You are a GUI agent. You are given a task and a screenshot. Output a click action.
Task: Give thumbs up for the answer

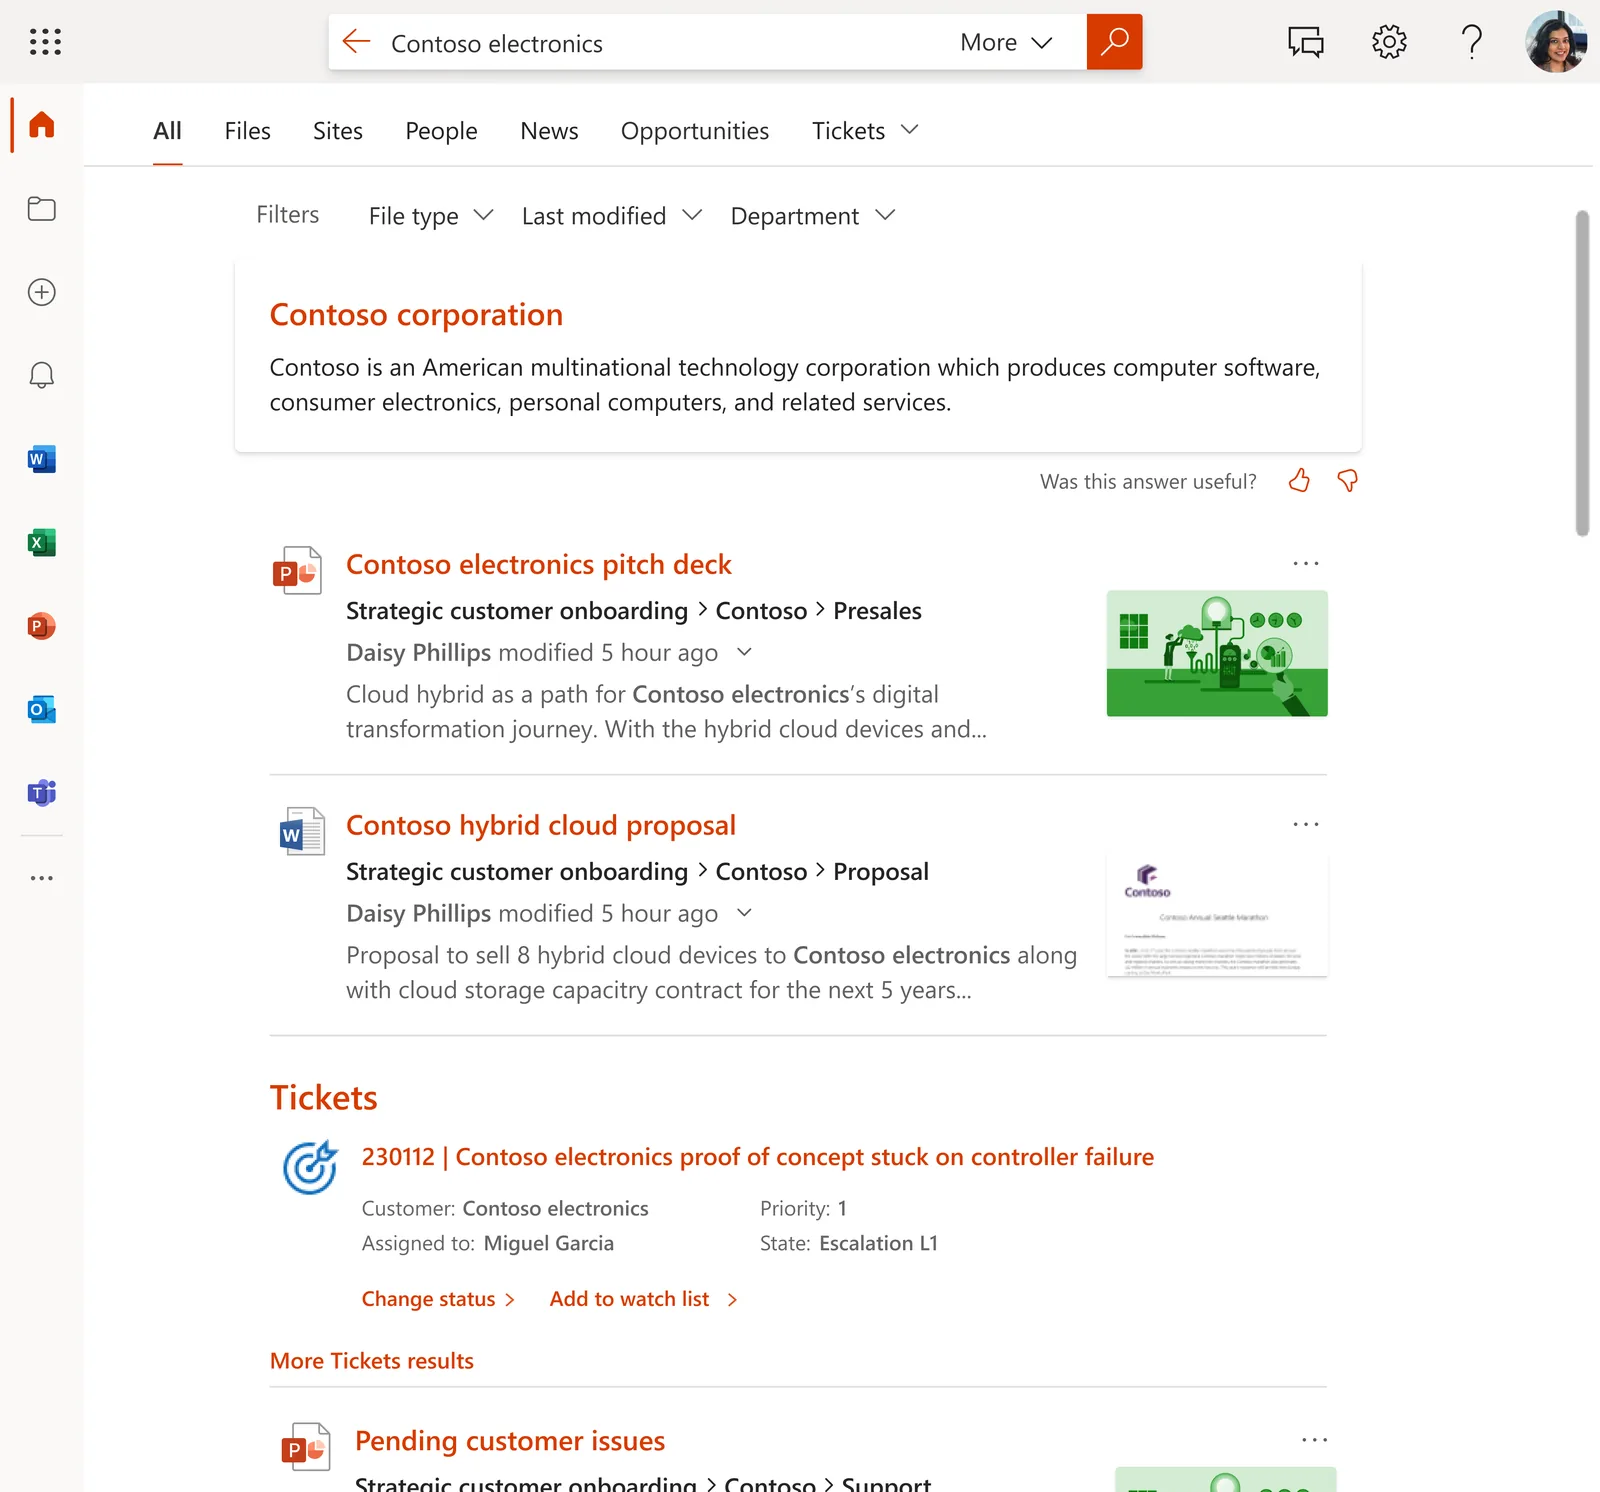pos(1299,481)
